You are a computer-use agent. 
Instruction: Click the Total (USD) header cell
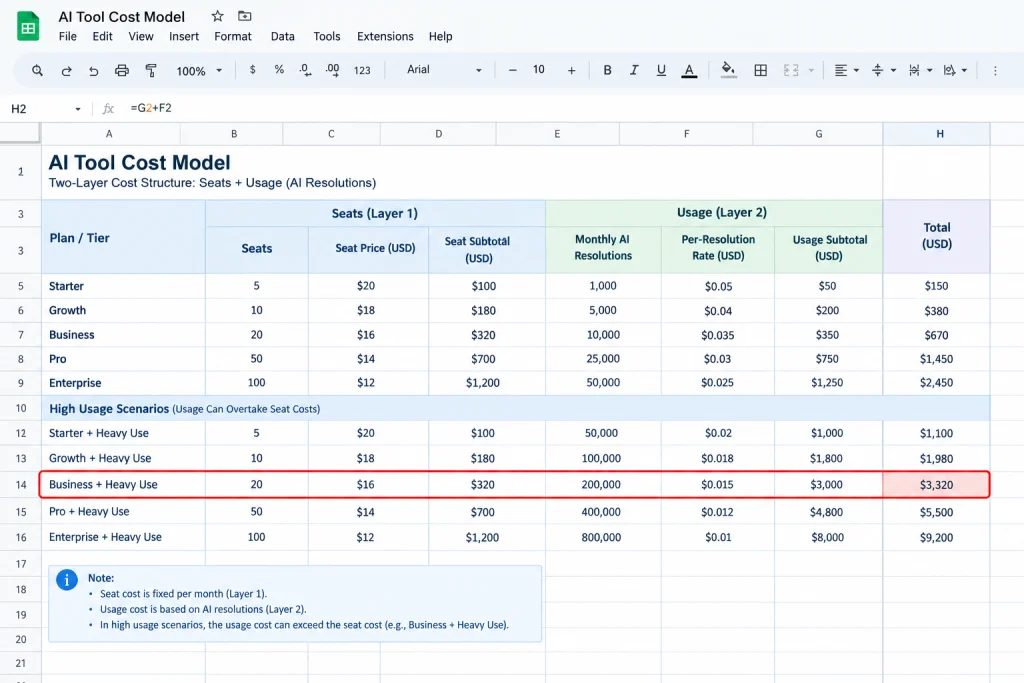936,236
